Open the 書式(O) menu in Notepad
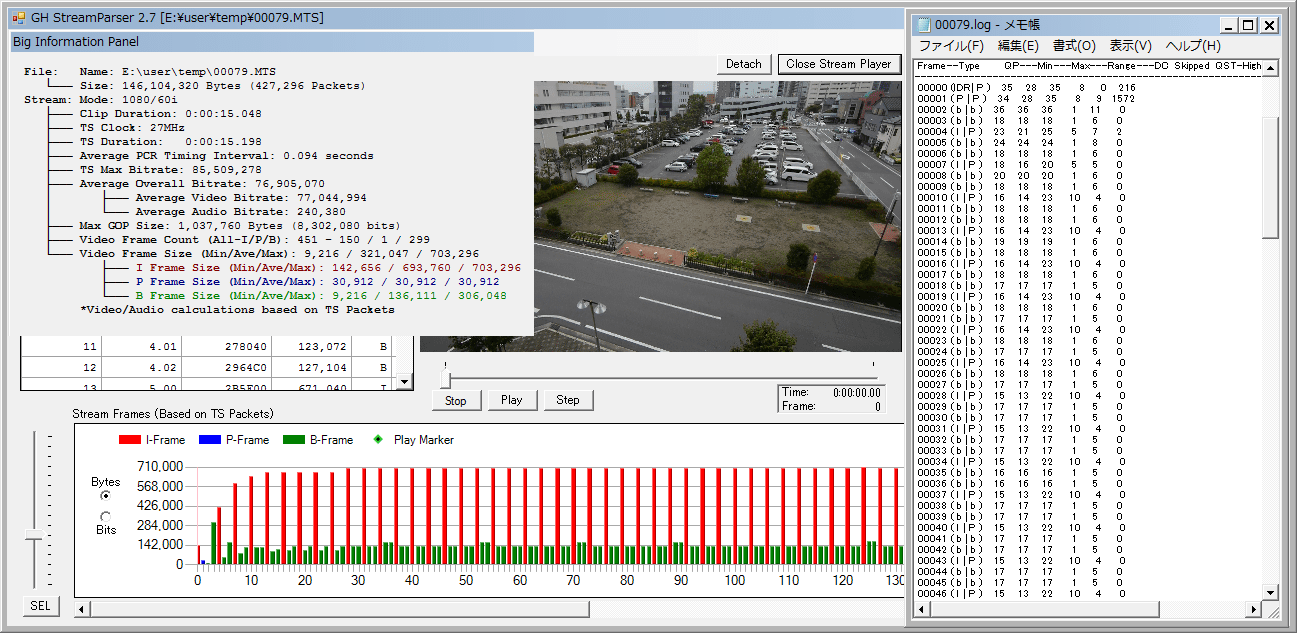Image resolution: width=1297 pixels, height=633 pixels. pyautogui.click(x=1074, y=46)
